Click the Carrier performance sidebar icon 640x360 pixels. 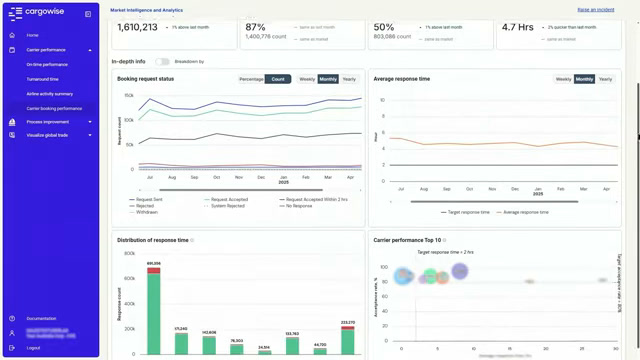(12, 50)
